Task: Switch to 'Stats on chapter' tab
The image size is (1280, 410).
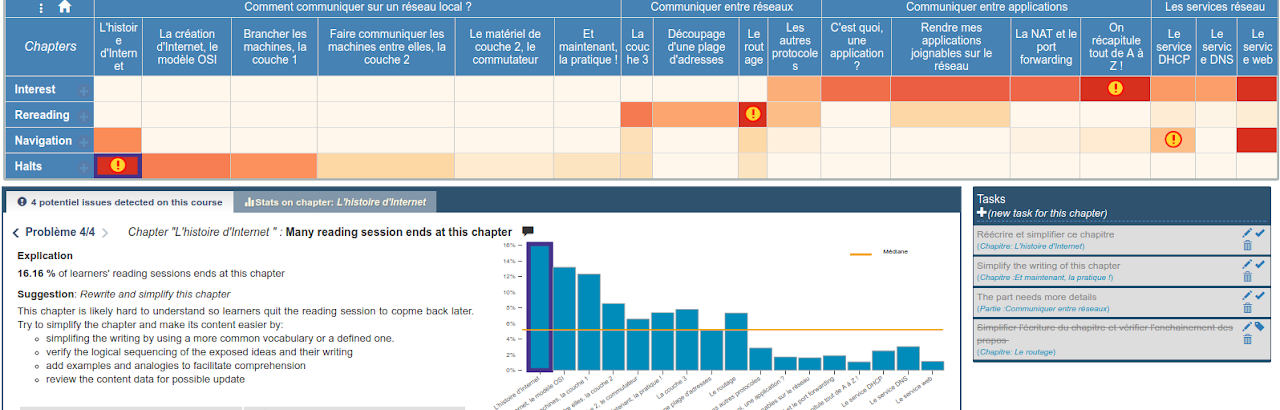Action: [334, 202]
